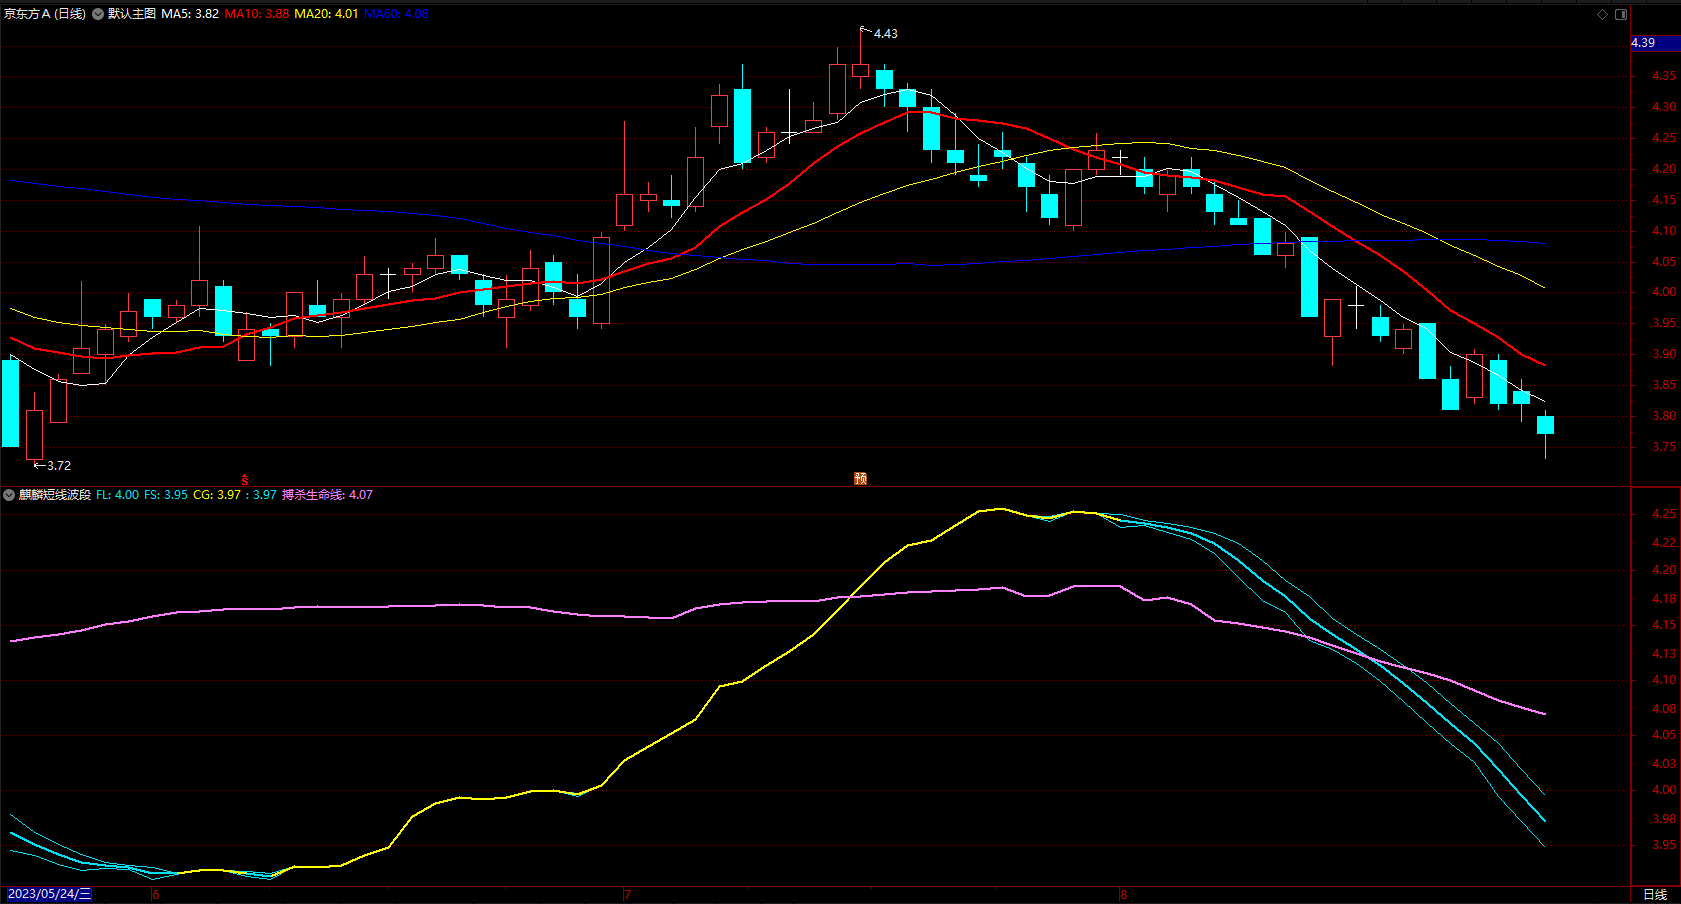Click the 日线 period button at bottom right
This screenshot has width=1681, height=904.
click(1655, 894)
